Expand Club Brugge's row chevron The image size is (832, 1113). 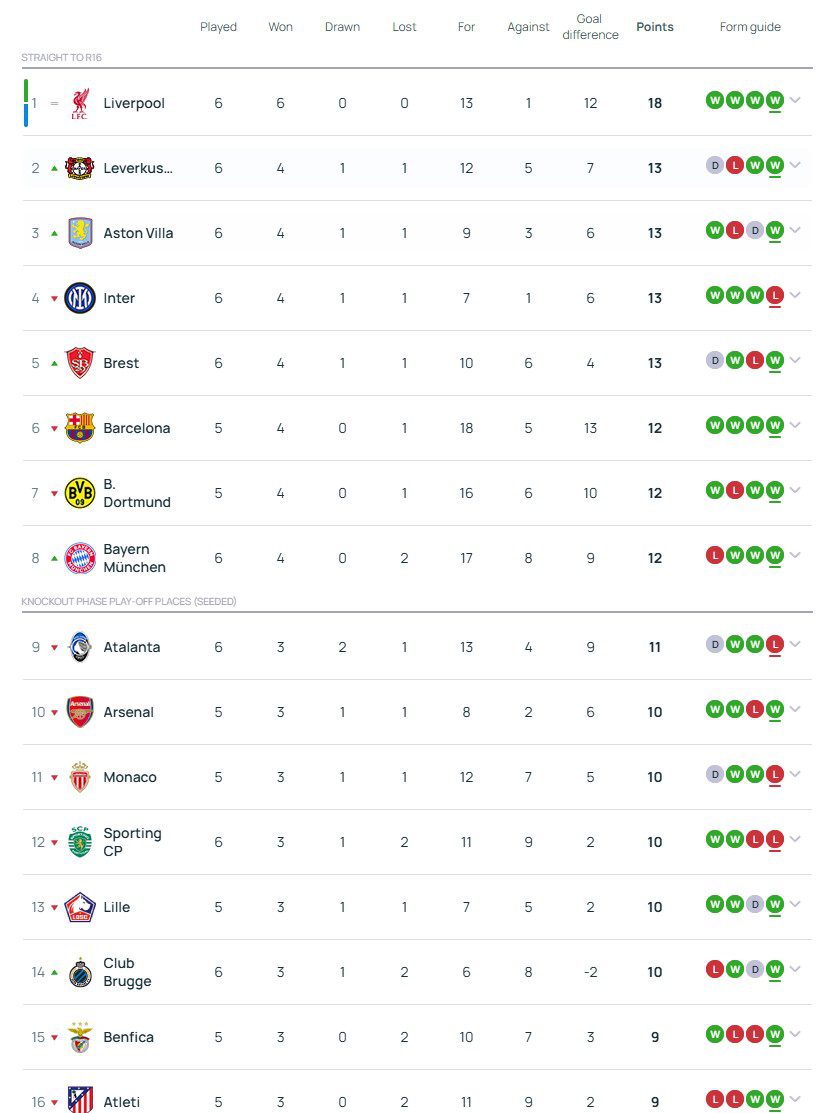[795, 969]
